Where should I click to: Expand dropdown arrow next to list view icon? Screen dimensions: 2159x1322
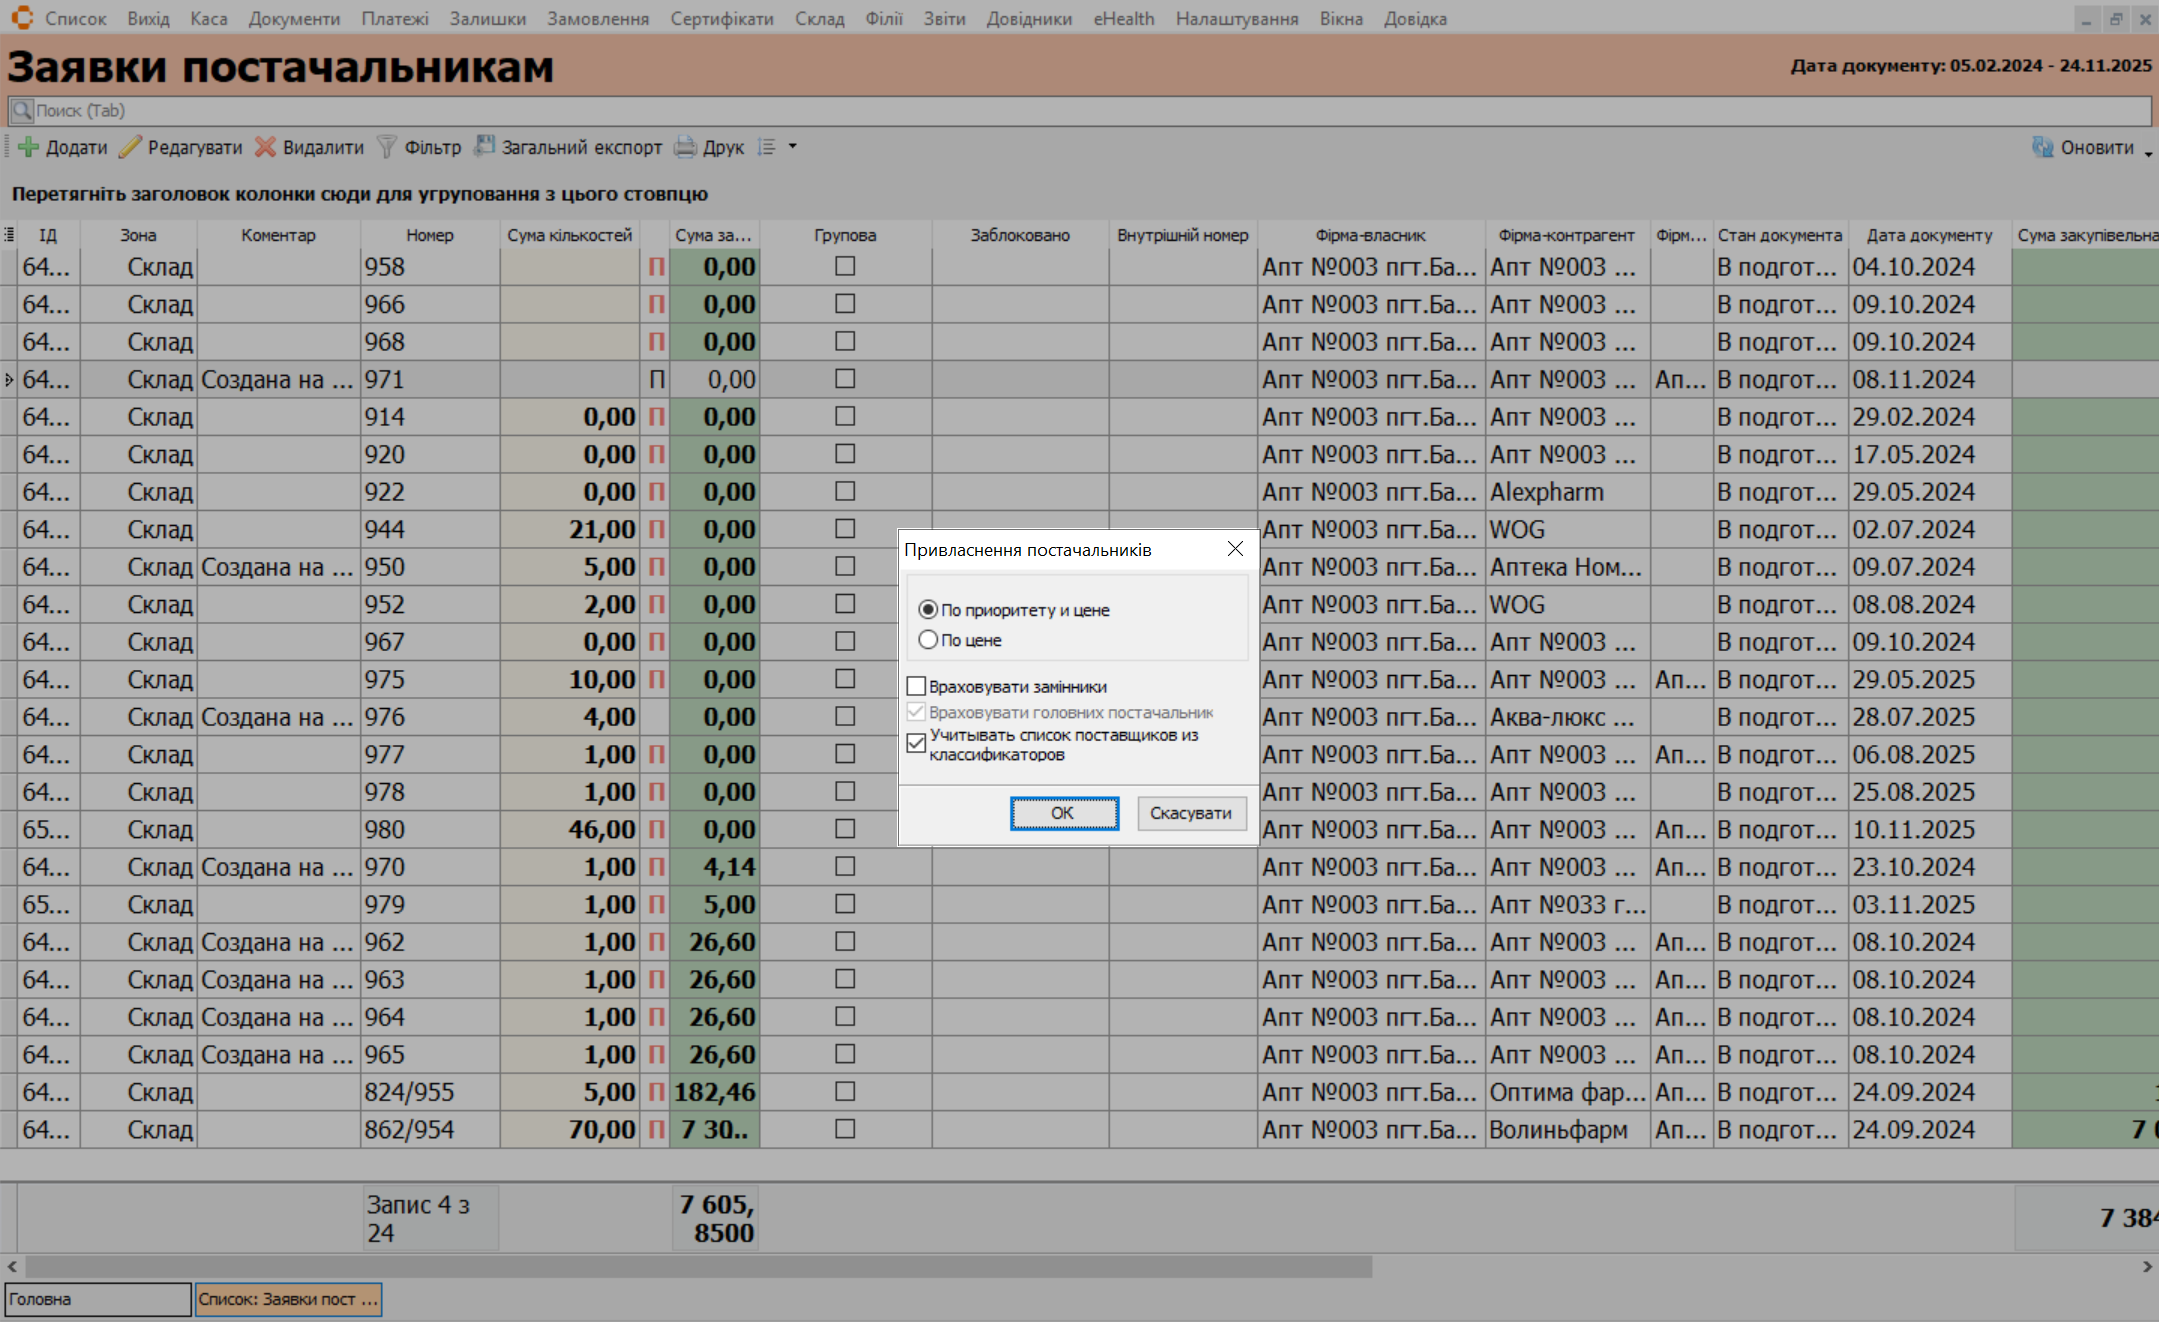(793, 146)
